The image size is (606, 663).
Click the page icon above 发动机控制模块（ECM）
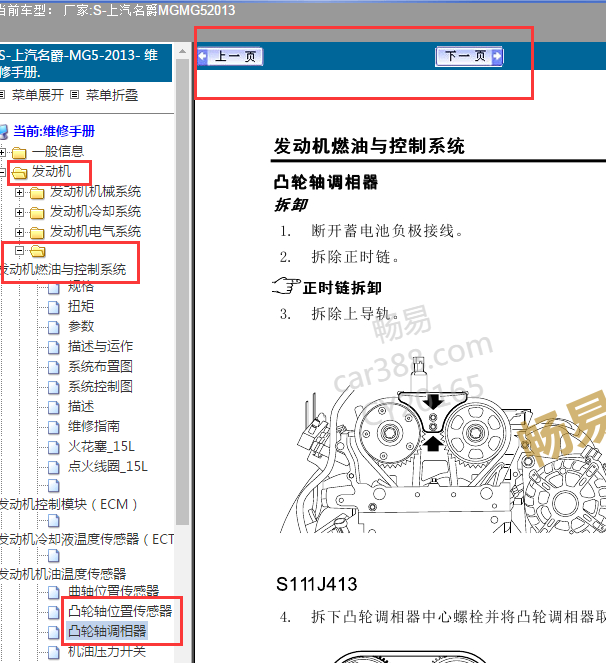[54, 485]
